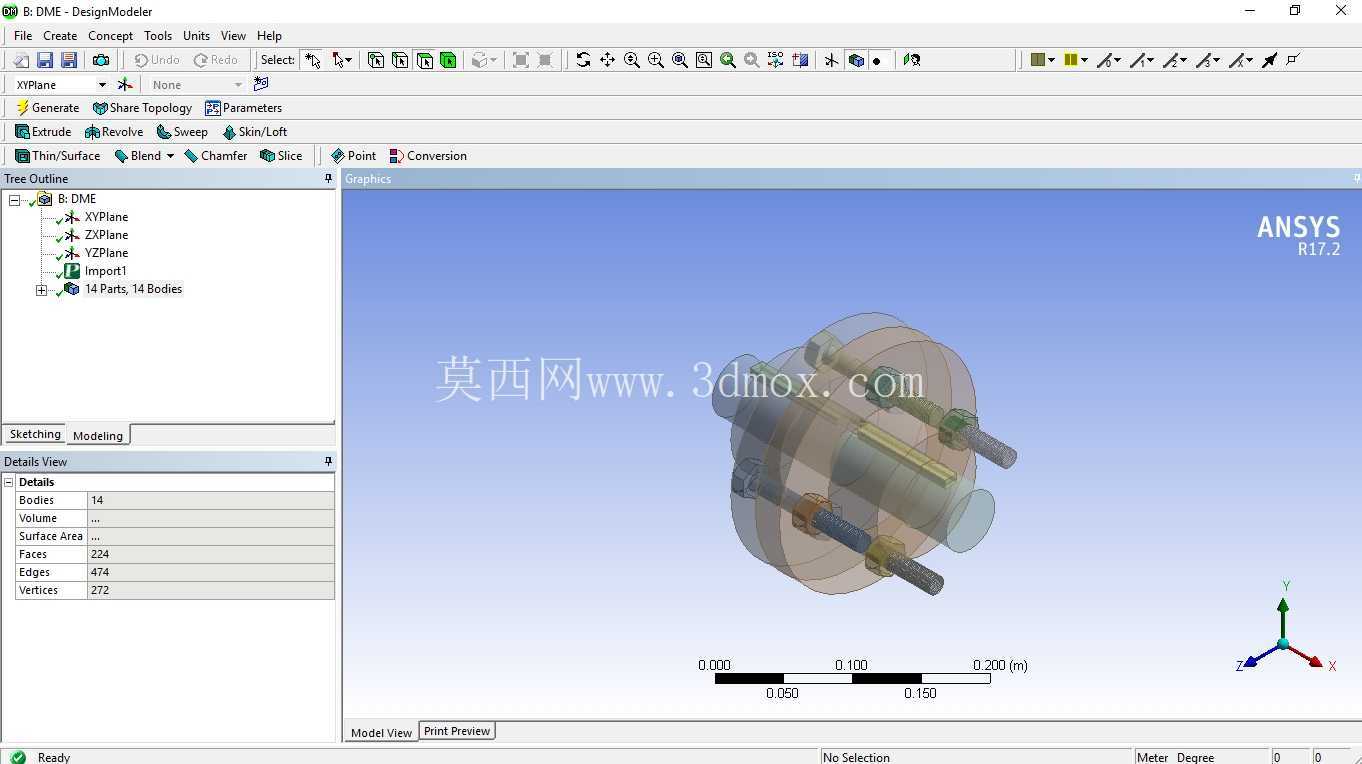Click the Details View pin icon
Viewport: 1362px width, 764px height.
coord(328,462)
